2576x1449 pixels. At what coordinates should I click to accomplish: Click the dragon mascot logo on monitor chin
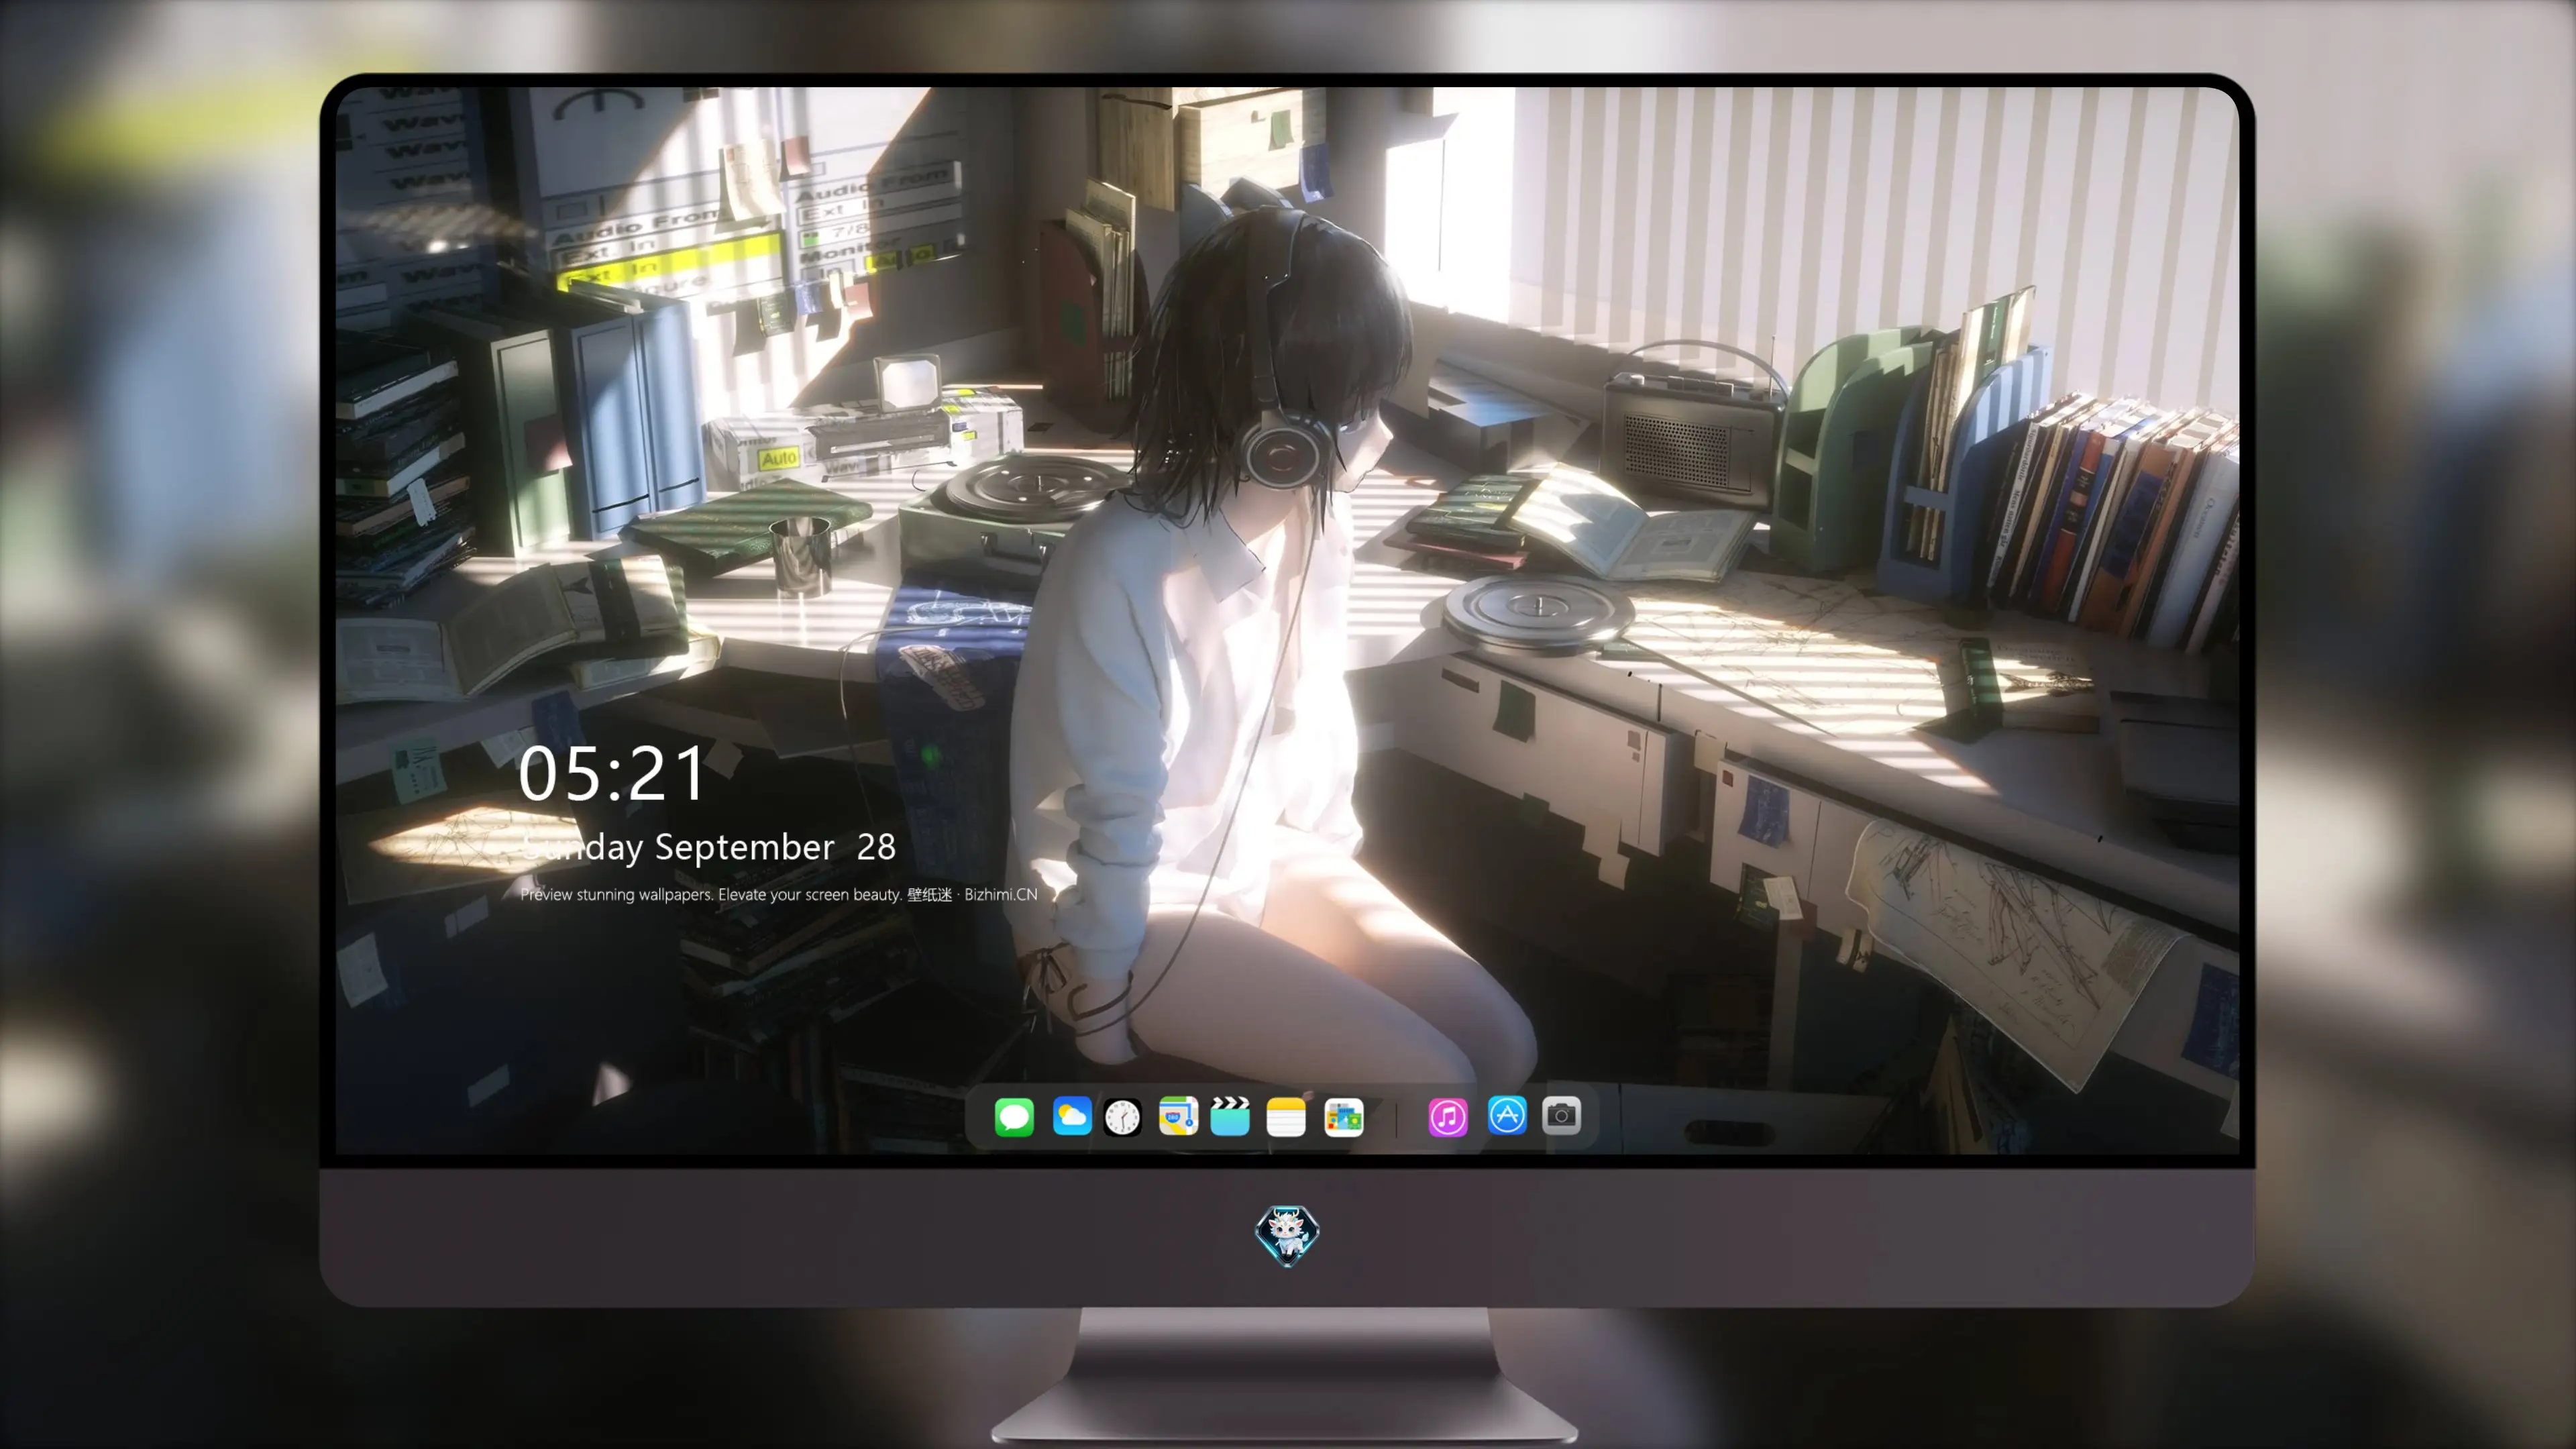coord(1287,1236)
